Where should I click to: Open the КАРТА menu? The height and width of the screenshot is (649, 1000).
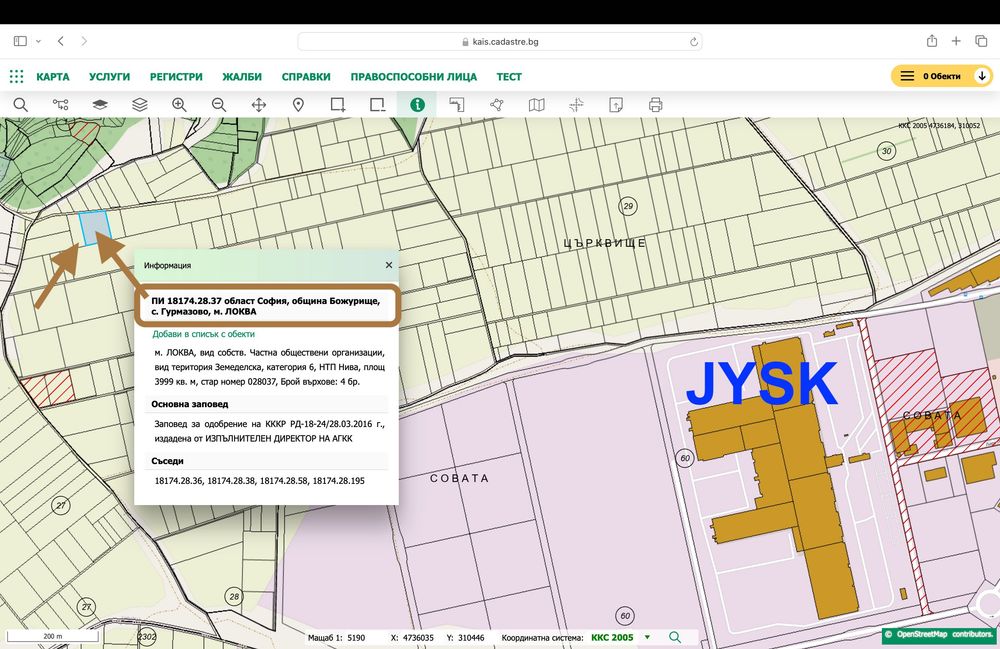pos(53,77)
